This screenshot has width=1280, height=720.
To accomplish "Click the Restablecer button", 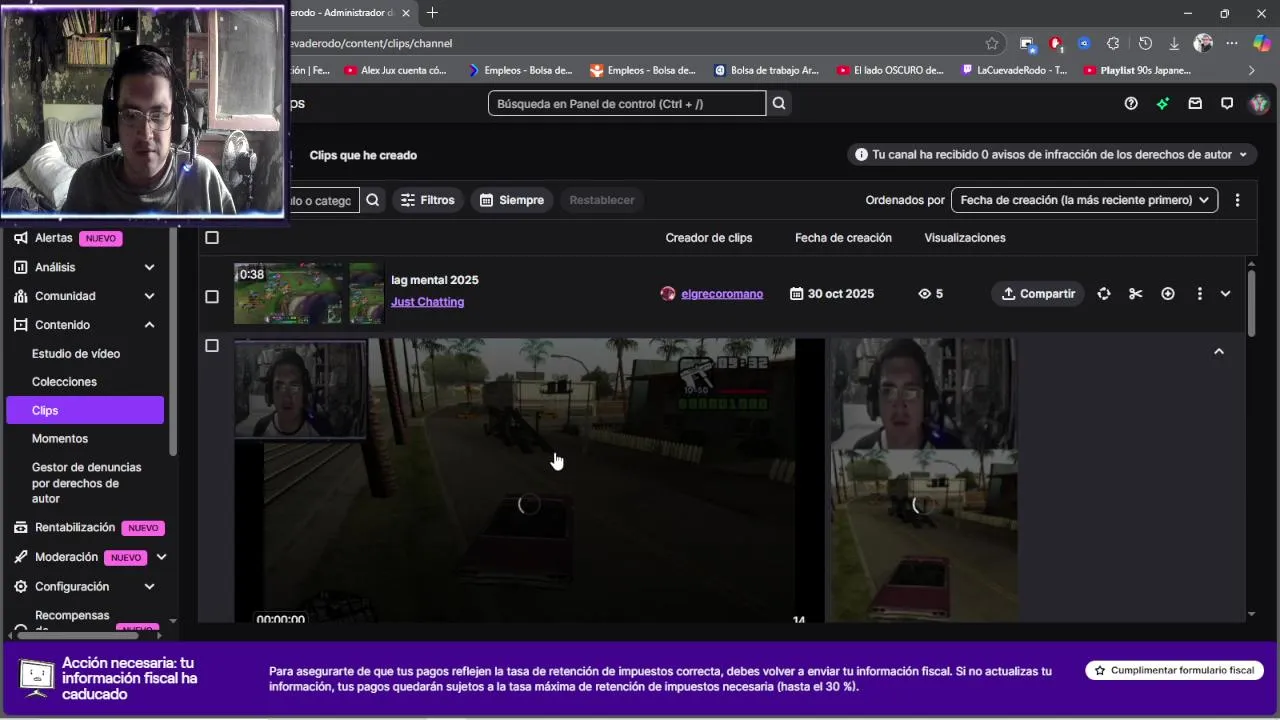I will 602,200.
